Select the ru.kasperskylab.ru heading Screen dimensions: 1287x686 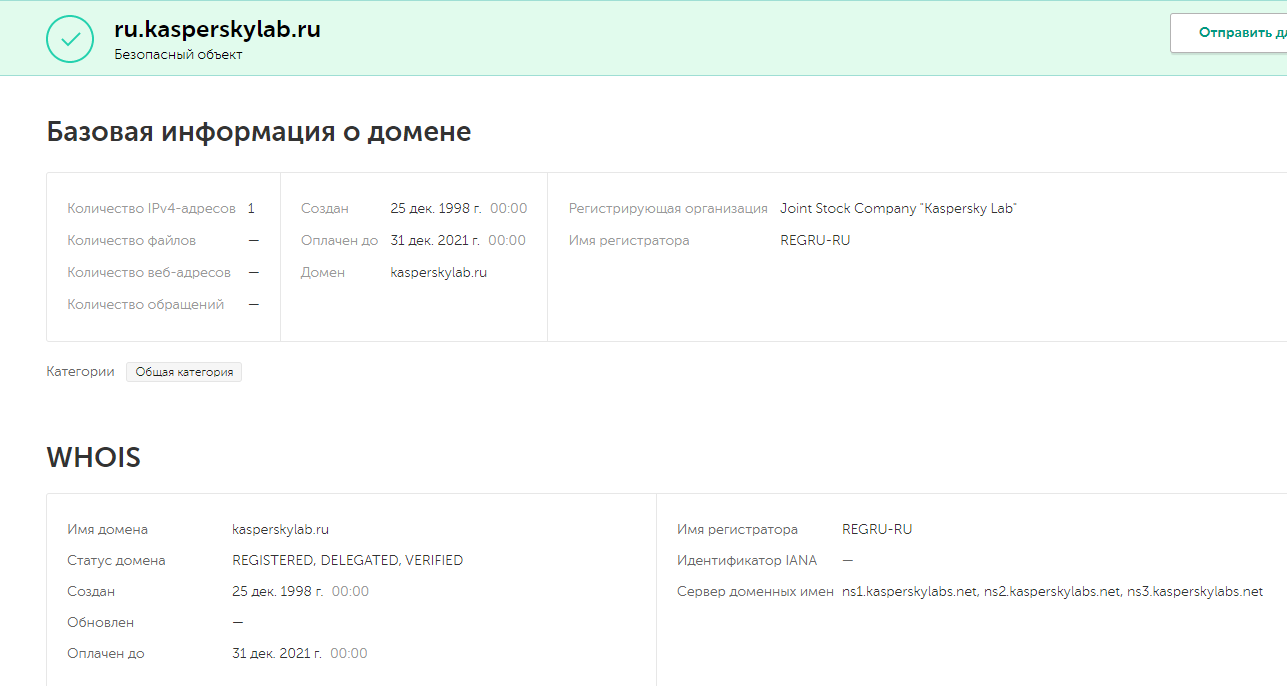(x=217, y=29)
